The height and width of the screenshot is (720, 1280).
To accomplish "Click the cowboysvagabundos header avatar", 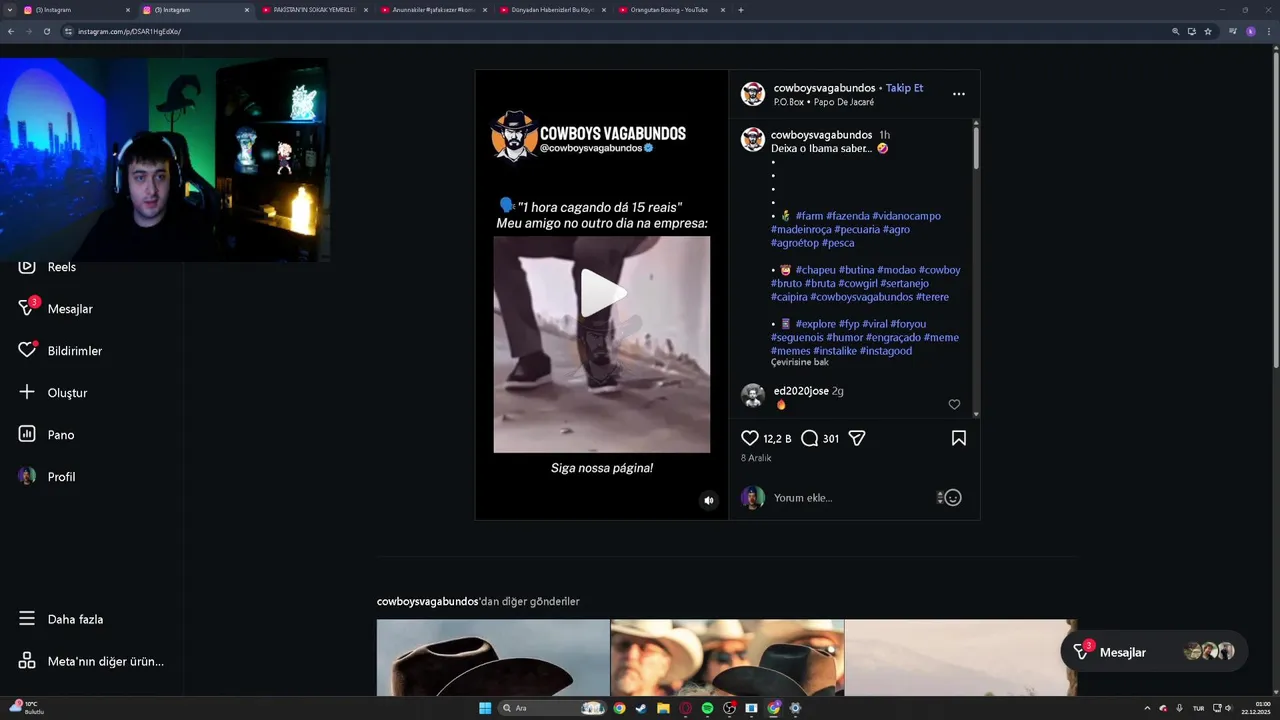I will coord(752,94).
